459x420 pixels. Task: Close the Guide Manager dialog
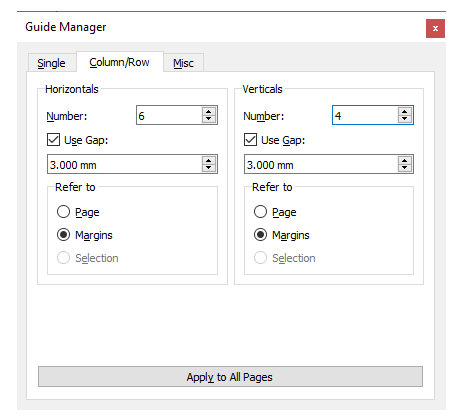click(x=435, y=29)
